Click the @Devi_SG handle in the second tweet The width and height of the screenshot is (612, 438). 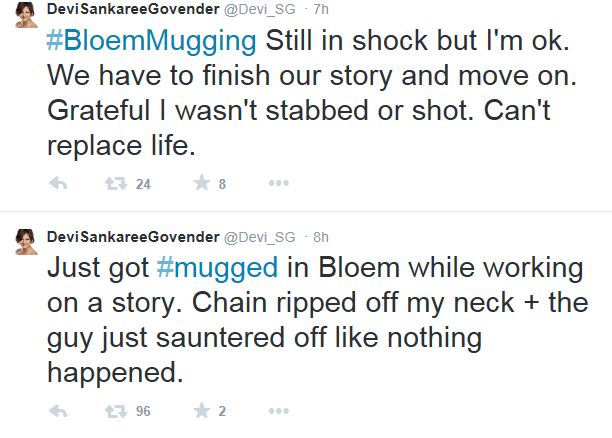pos(260,237)
